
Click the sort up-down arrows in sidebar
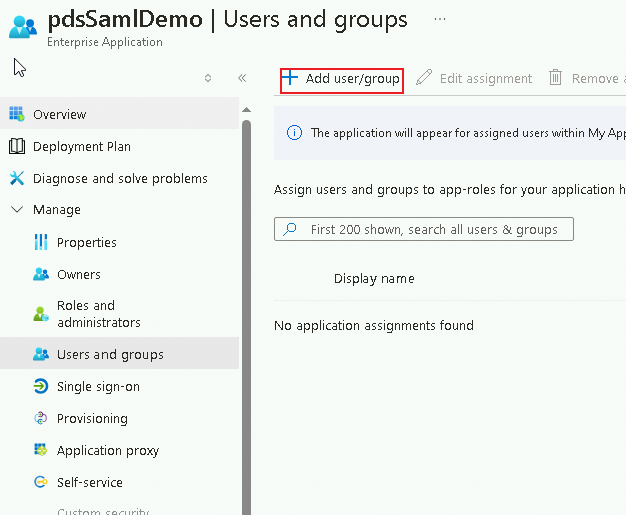(208, 78)
